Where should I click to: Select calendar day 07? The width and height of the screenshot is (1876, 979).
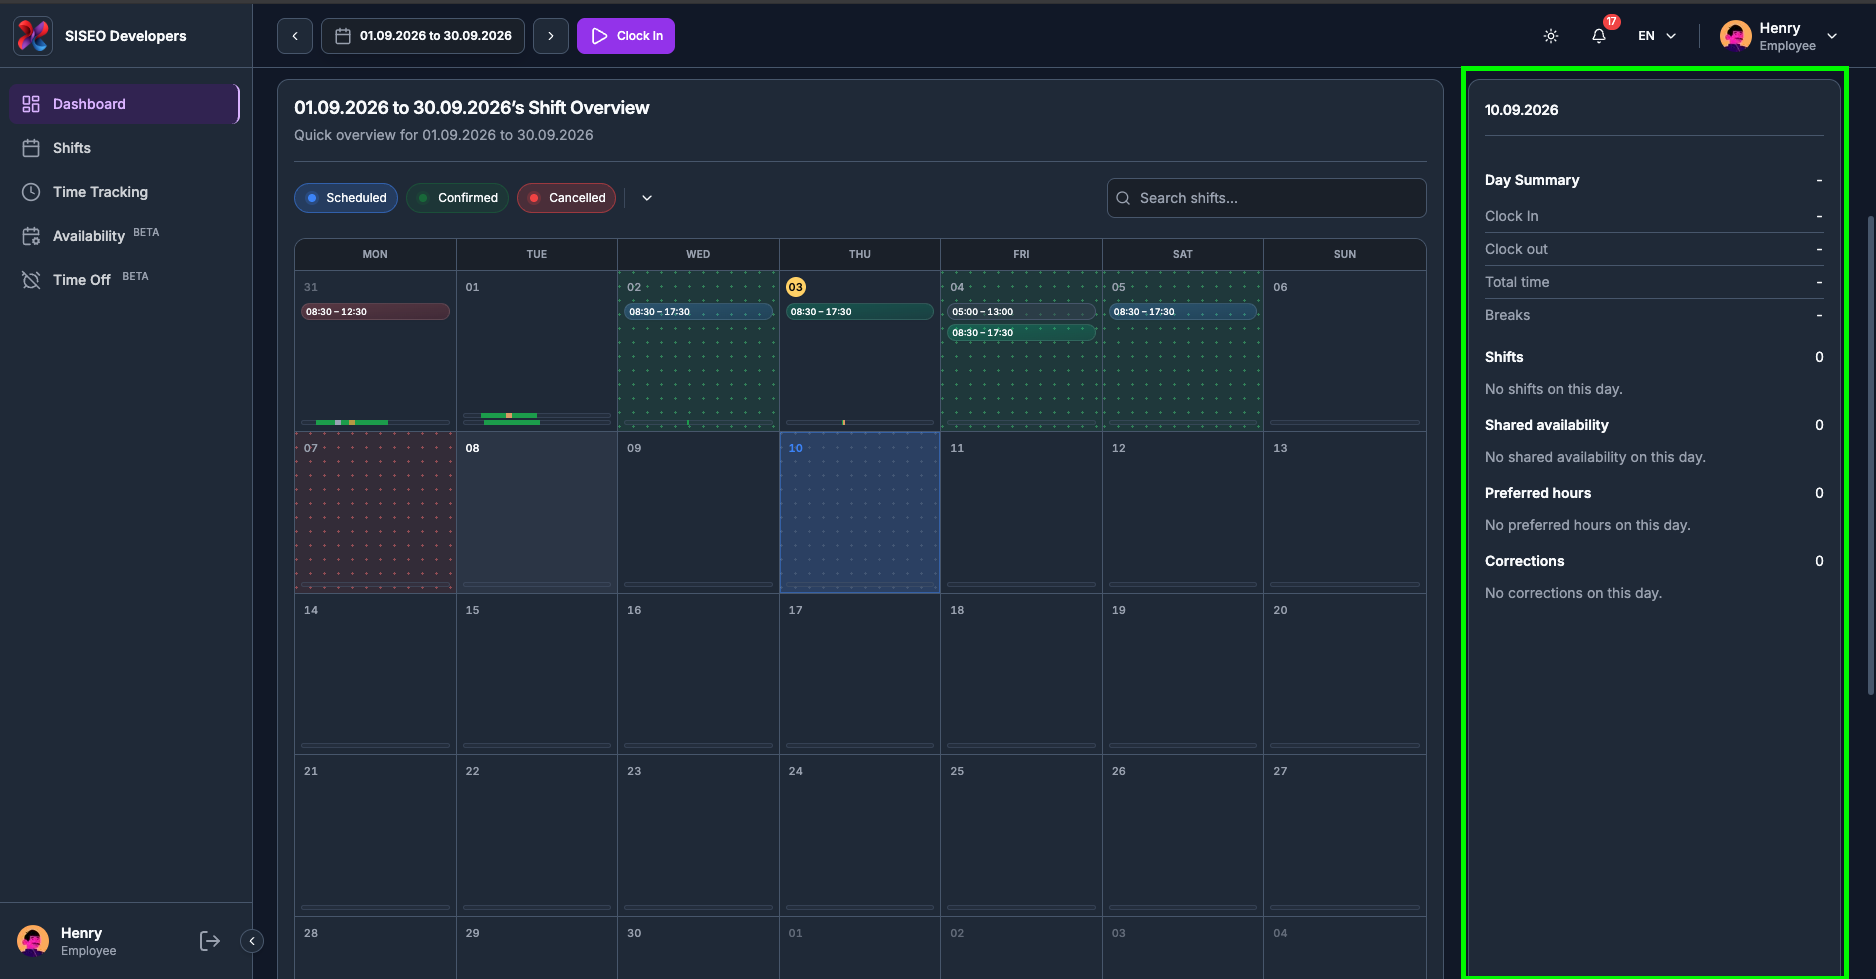(x=375, y=513)
